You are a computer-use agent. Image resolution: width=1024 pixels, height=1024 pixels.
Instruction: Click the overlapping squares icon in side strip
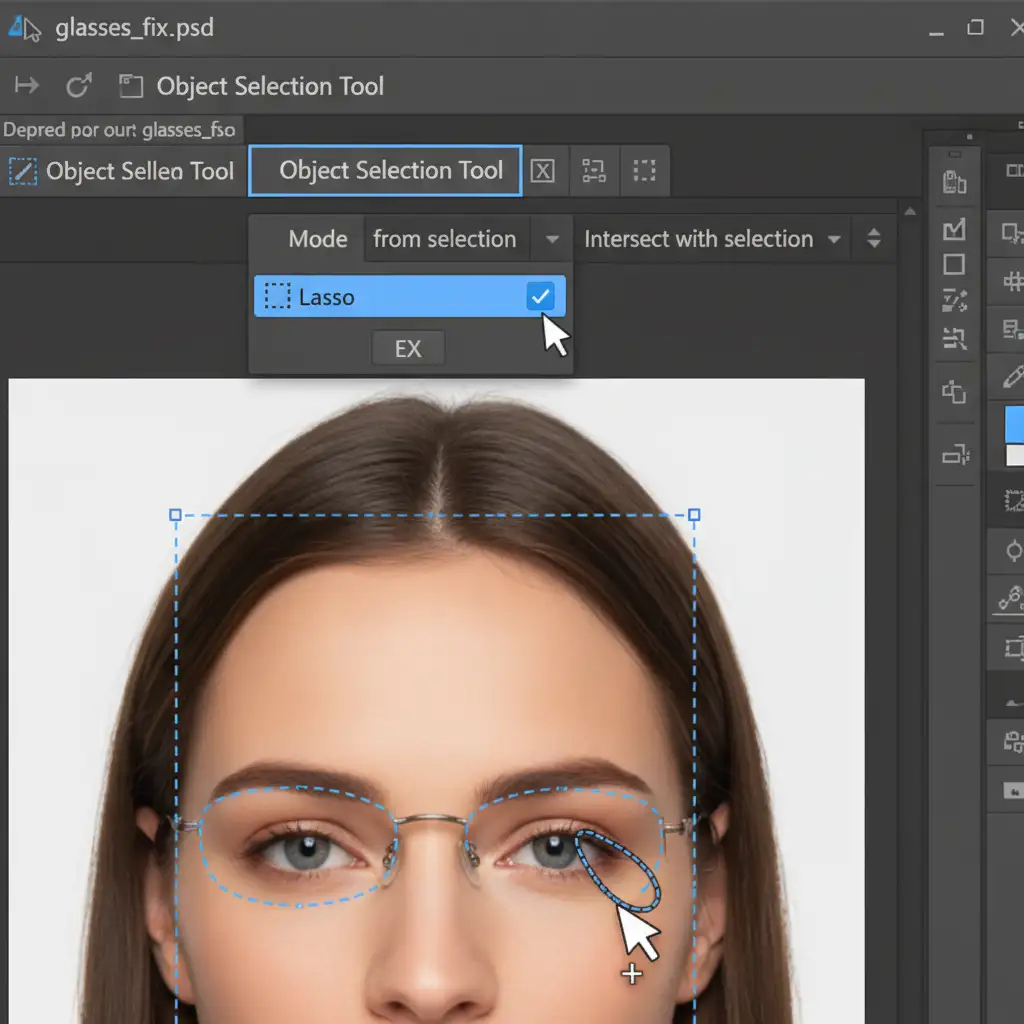click(954, 391)
